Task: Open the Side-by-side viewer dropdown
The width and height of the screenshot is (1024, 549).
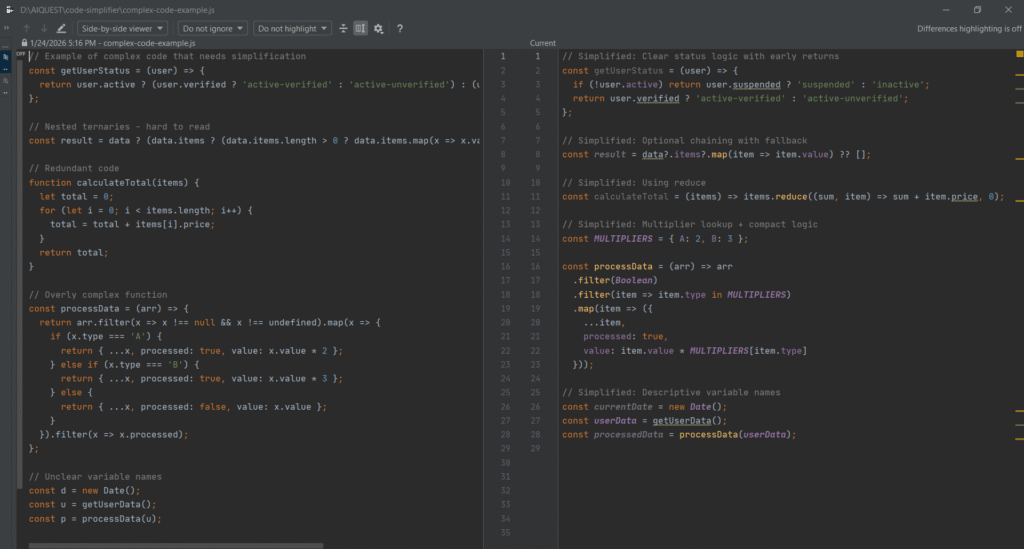Action: (122, 29)
